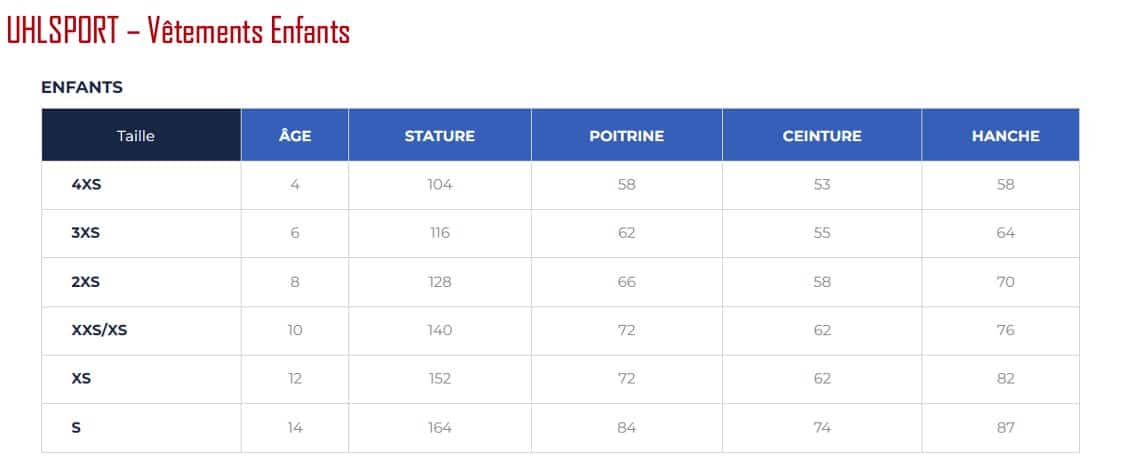Viewport: 1121px width, 471px height.
Task: Select the CEINTURE column header
Action: pos(822,136)
